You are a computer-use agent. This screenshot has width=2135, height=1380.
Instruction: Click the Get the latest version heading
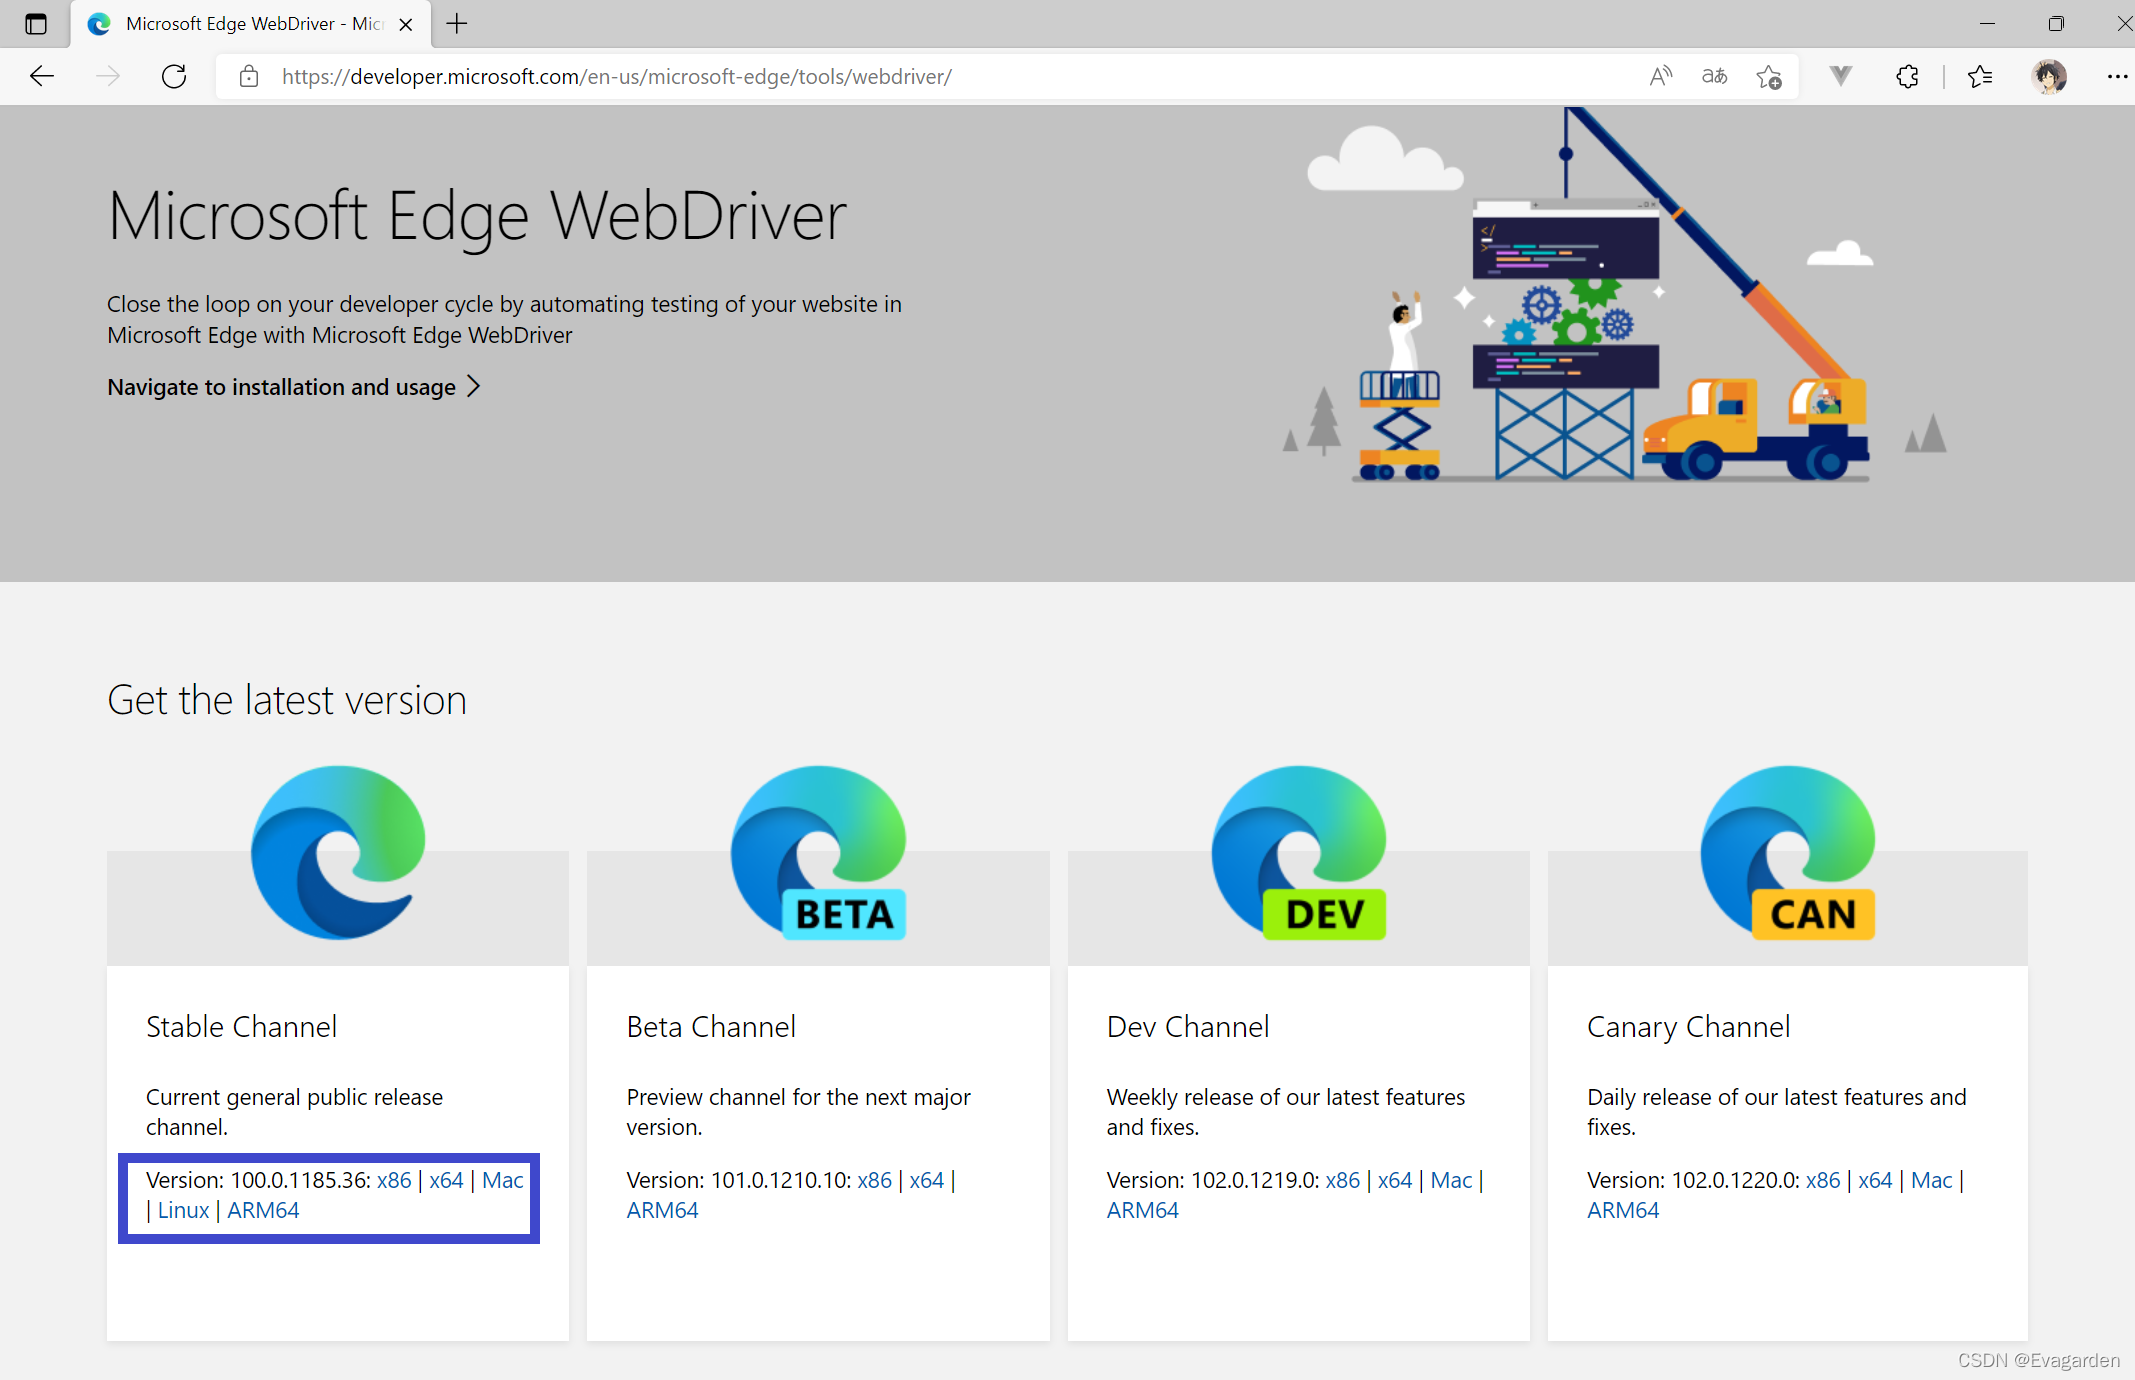click(287, 700)
